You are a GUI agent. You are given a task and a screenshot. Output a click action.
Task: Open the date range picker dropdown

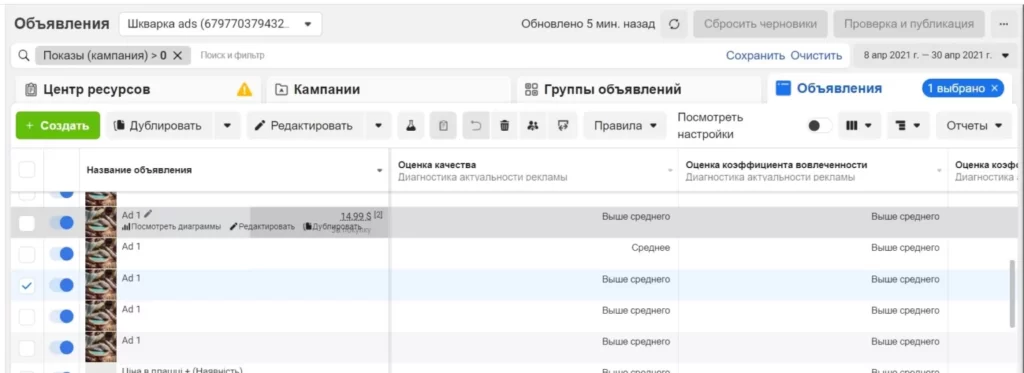935,56
